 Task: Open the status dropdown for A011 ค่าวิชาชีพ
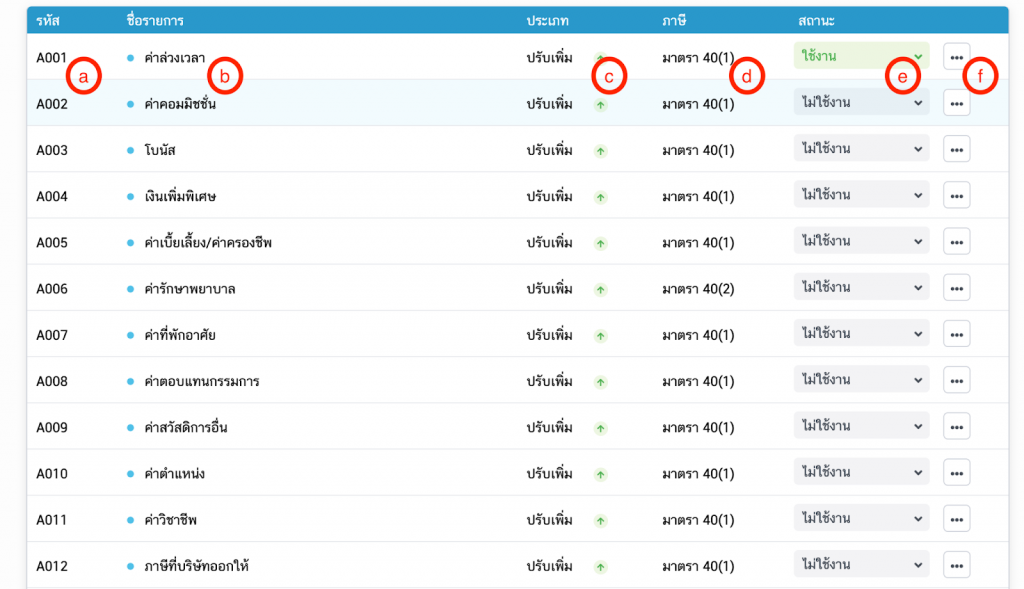[860, 519]
